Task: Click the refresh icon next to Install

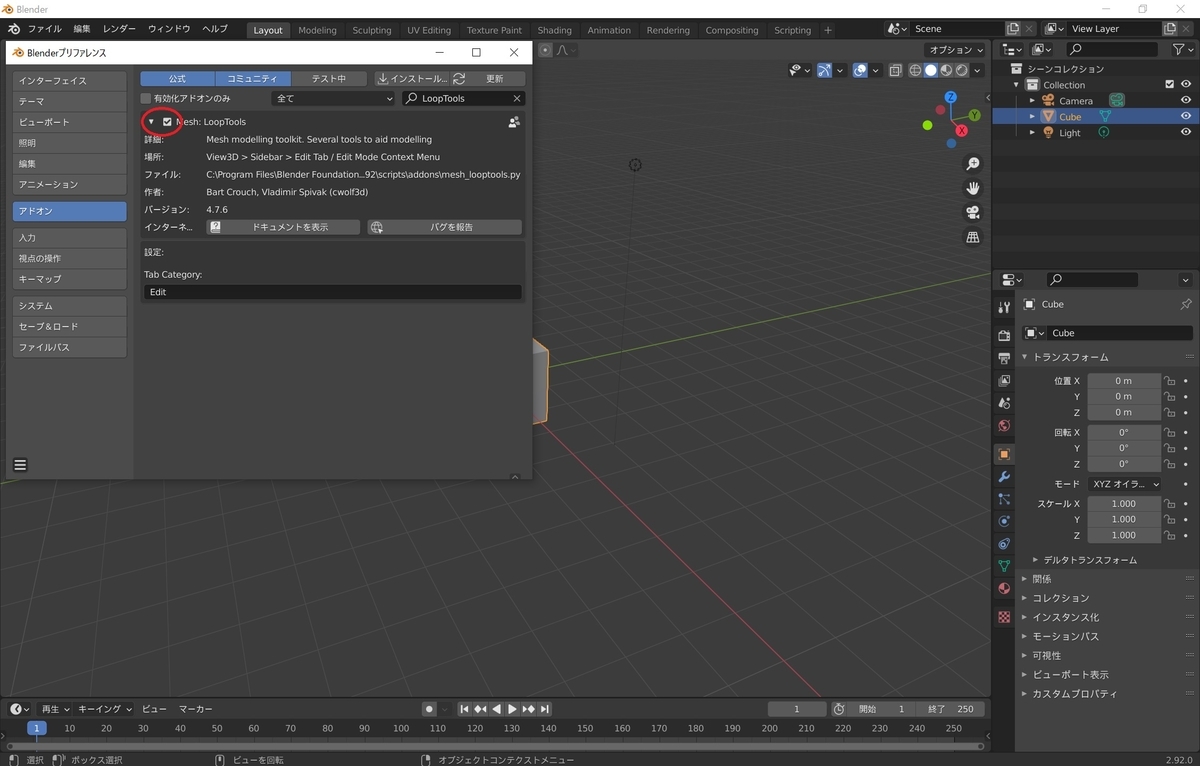Action: [459, 78]
